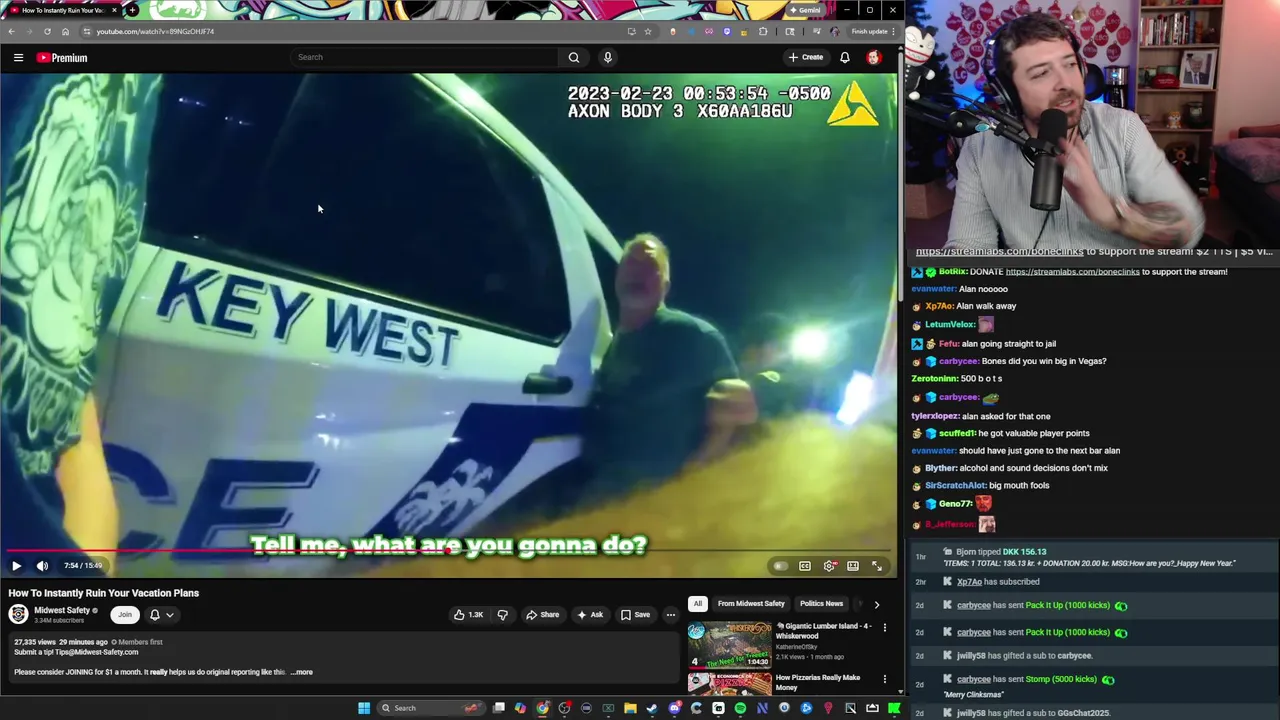Click the YouTube search magnifier button
This screenshot has height=720, width=1280.
click(x=574, y=57)
